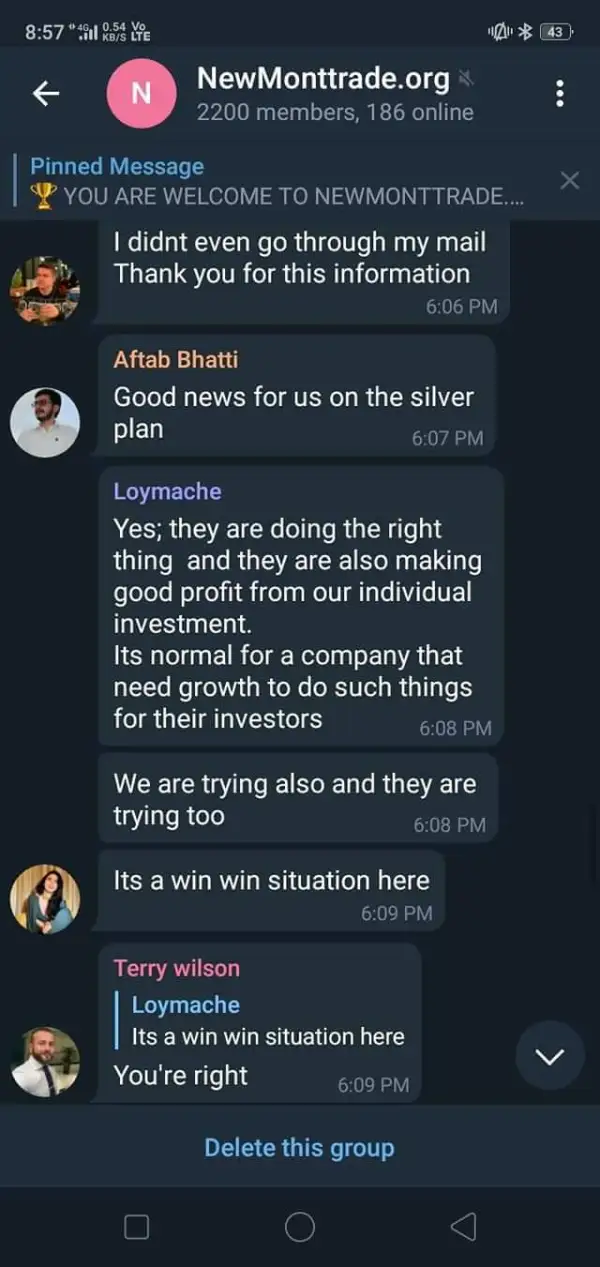This screenshot has height=1267, width=600.
Task: Tap Loymache's profile avatar
Action: [x=45, y=898]
